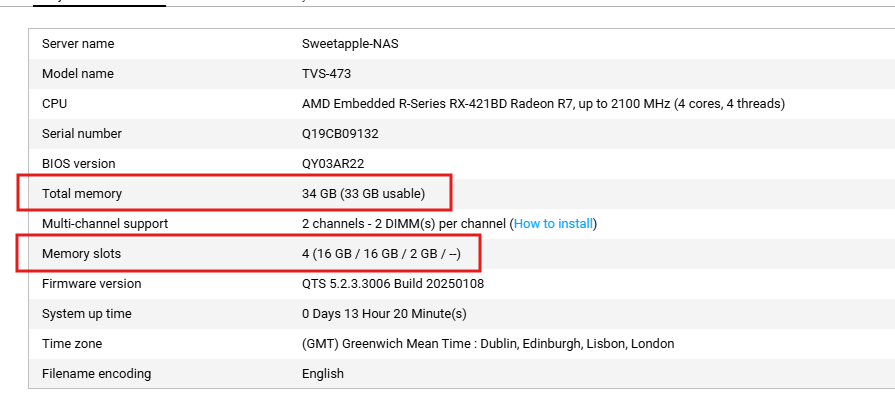Click the '34 GB (33 GB usable)' value
895x412 pixels.
click(x=363, y=194)
